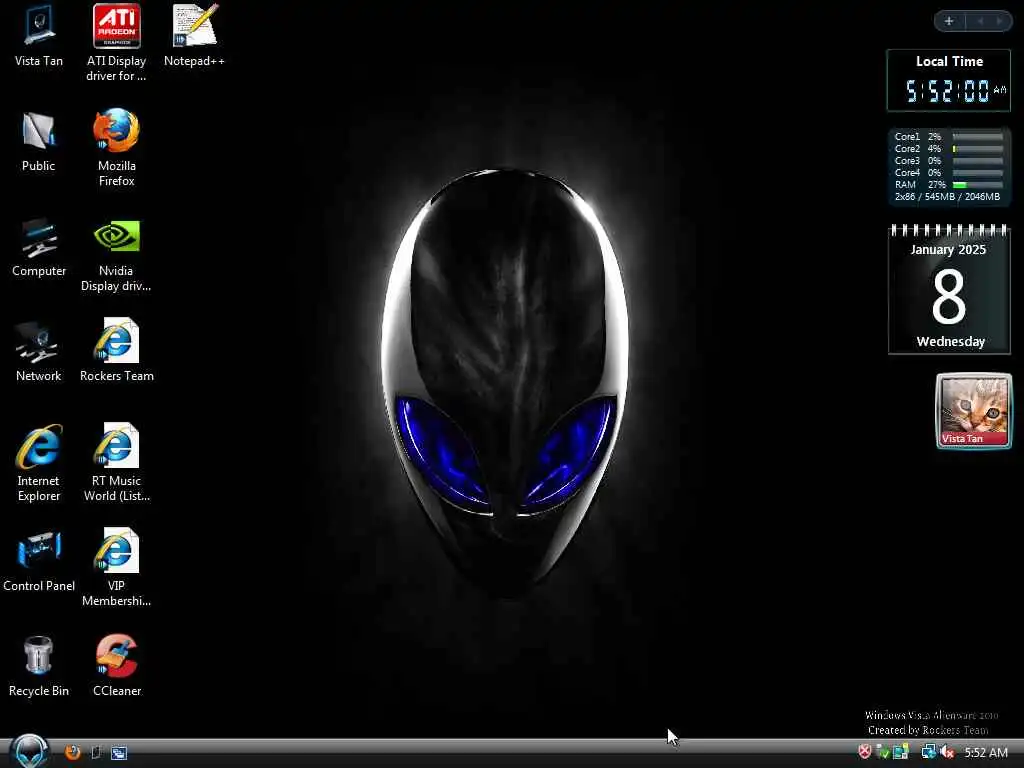Open the Rockers Team web shortcut
The image size is (1024, 768).
[116, 351]
